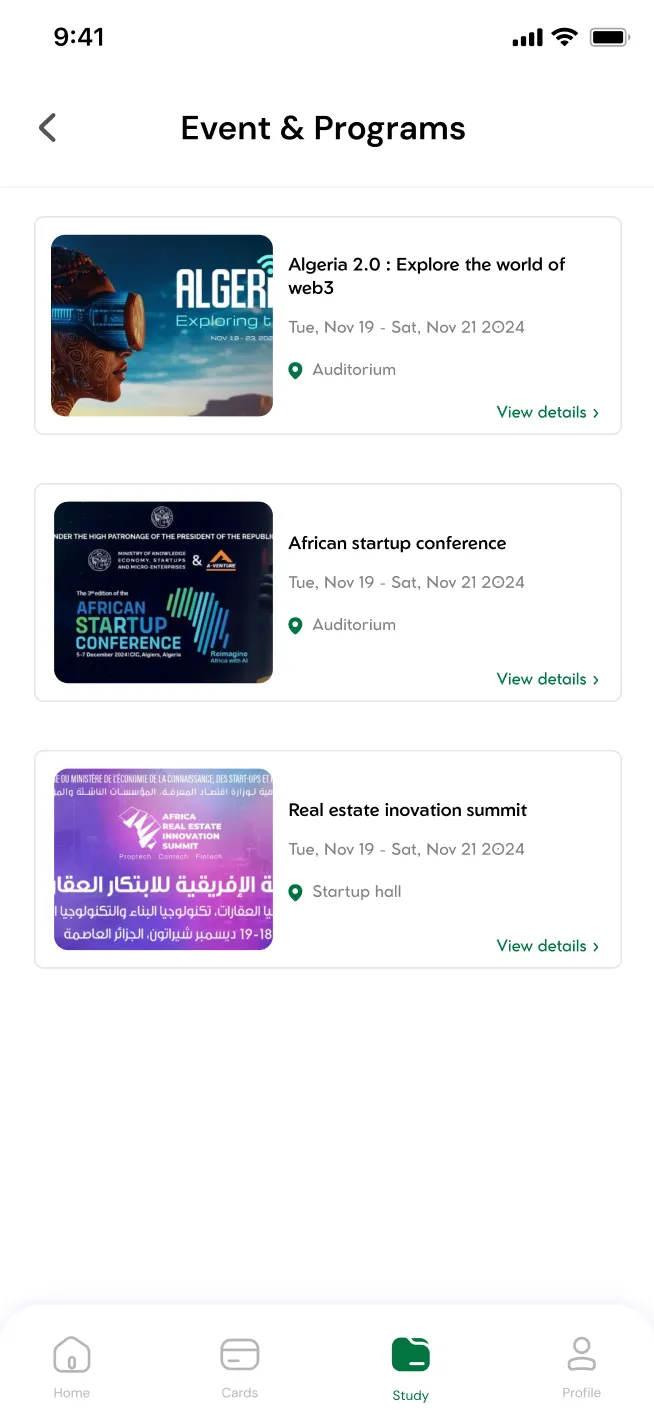The width and height of the screenshot is (654, 1422).
Task: Open the Real estate inovation summit title
Action: tap(407, 810)
